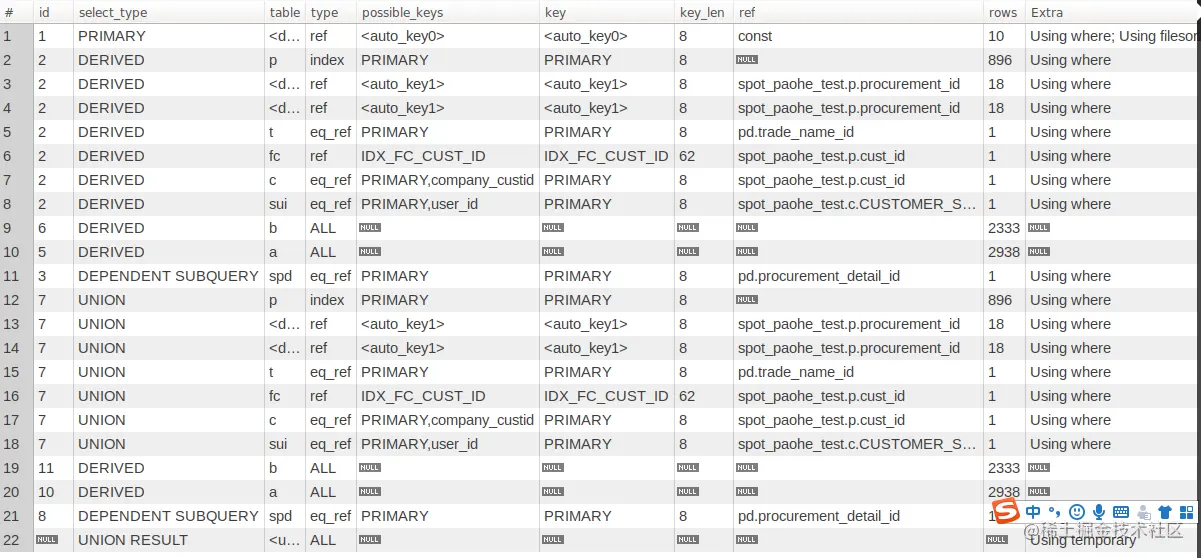The width and height of the screenshot is (1201, 558).
Task: Click the key_len column header
Action: click(x=703, y=12)
